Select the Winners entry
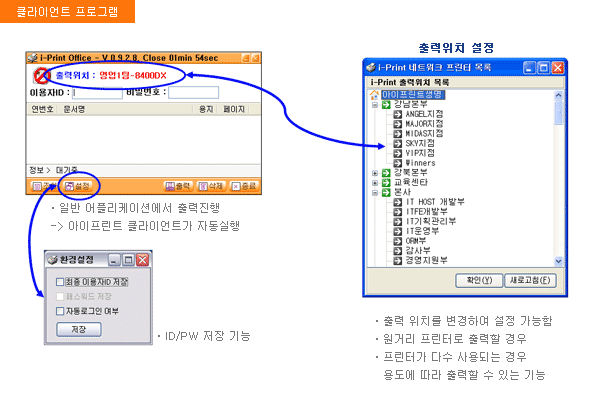The width and height of the screenshot is (590, 400). (x=420, y=163)
